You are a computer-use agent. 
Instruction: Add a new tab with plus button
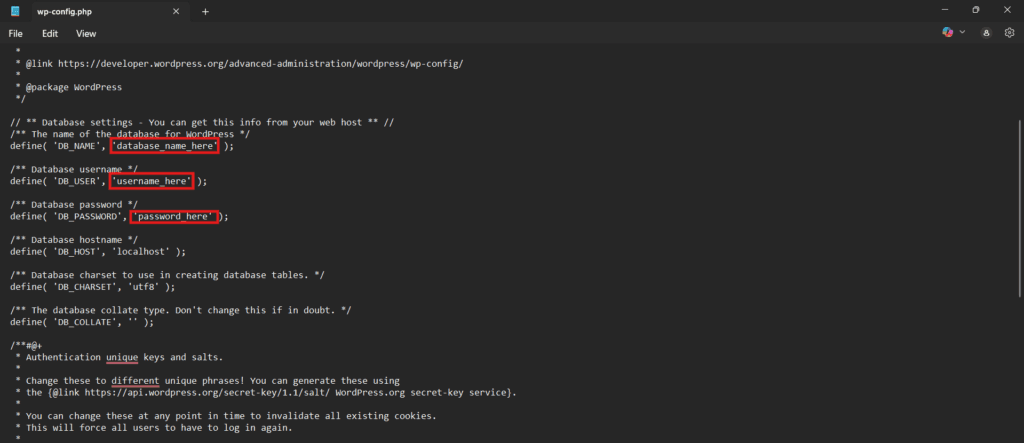pyautogui.click(x=205, y=12)
